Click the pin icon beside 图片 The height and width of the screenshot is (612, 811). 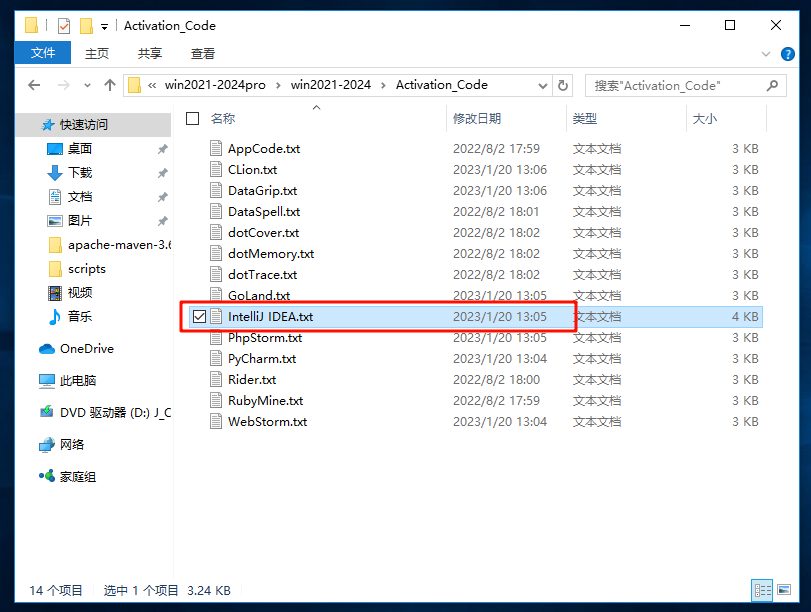pos(162,221)
